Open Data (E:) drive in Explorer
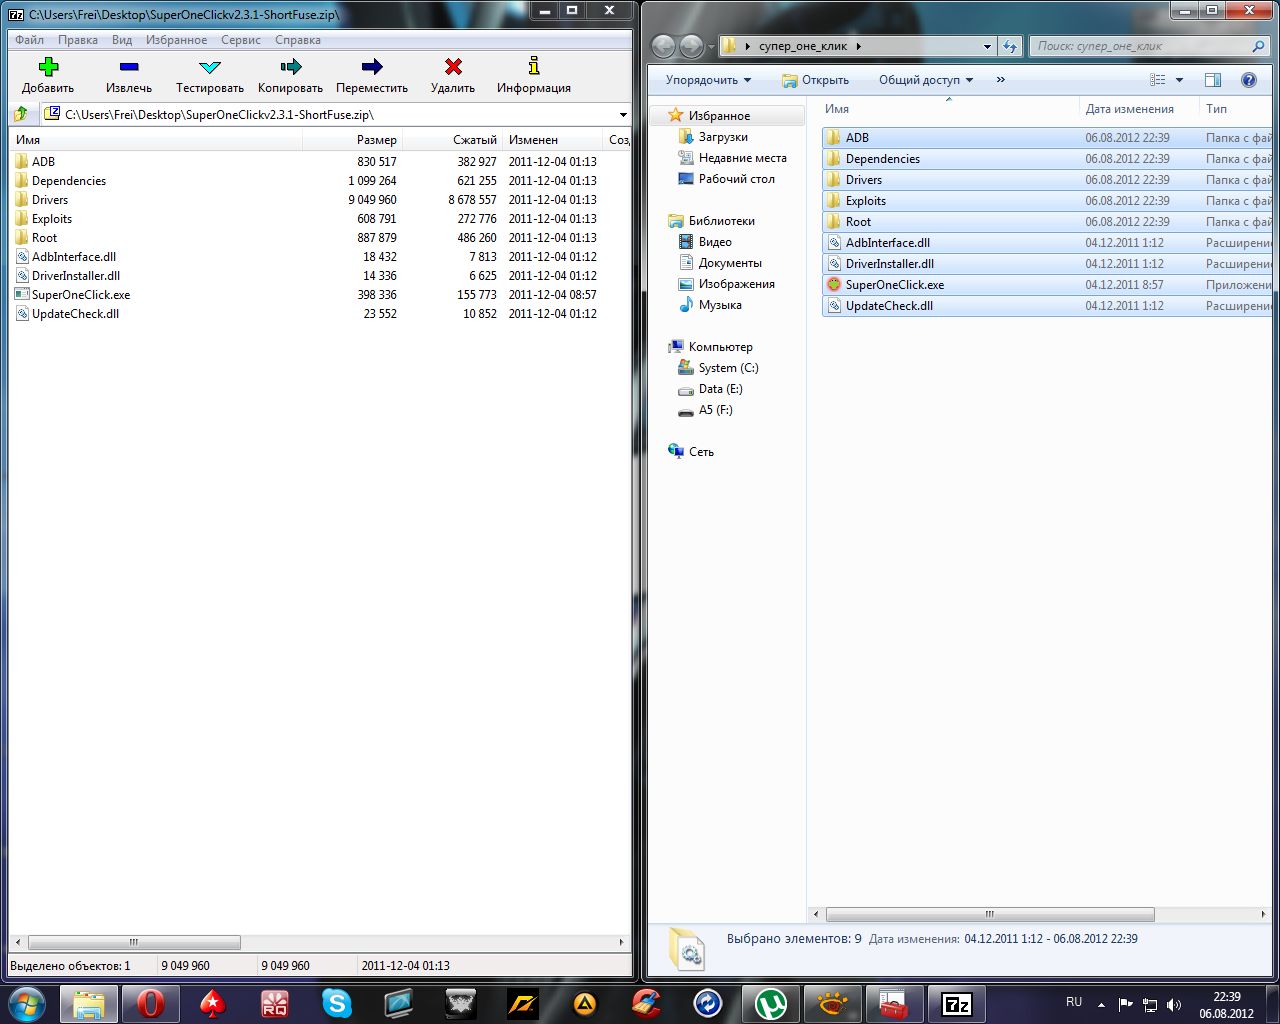The image size is (1280, 1024). click(x=720, y=389)
